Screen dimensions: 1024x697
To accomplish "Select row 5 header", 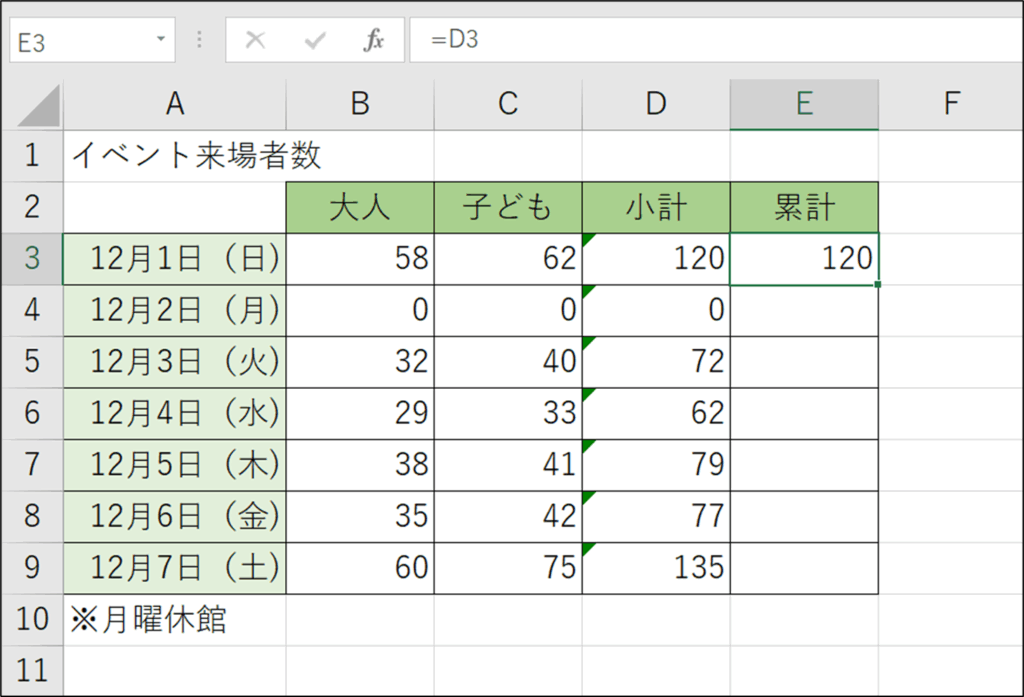I will [32, 362].
